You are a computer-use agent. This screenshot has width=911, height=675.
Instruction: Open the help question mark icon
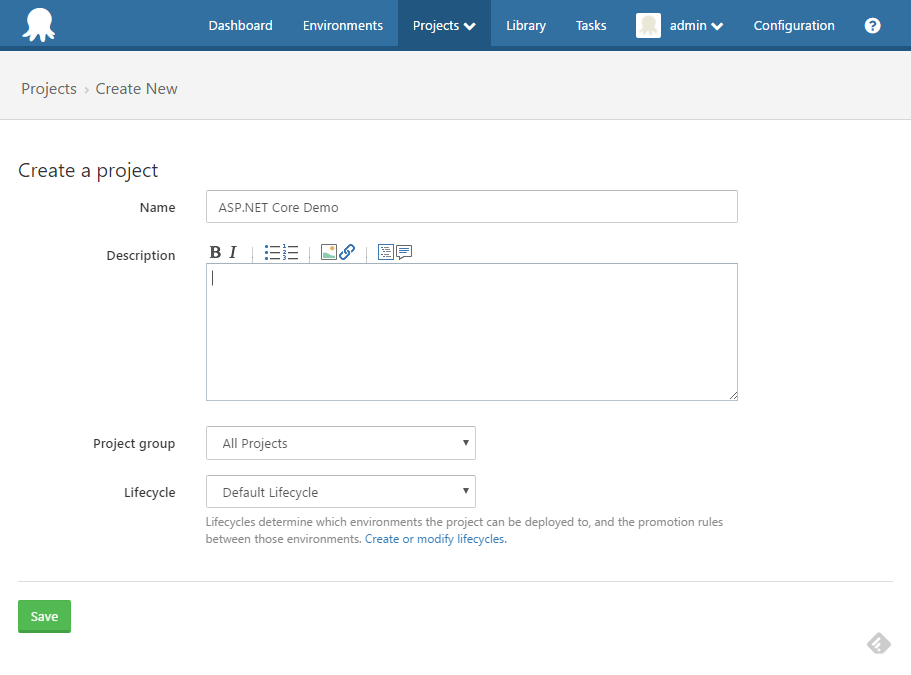point(872,25)
